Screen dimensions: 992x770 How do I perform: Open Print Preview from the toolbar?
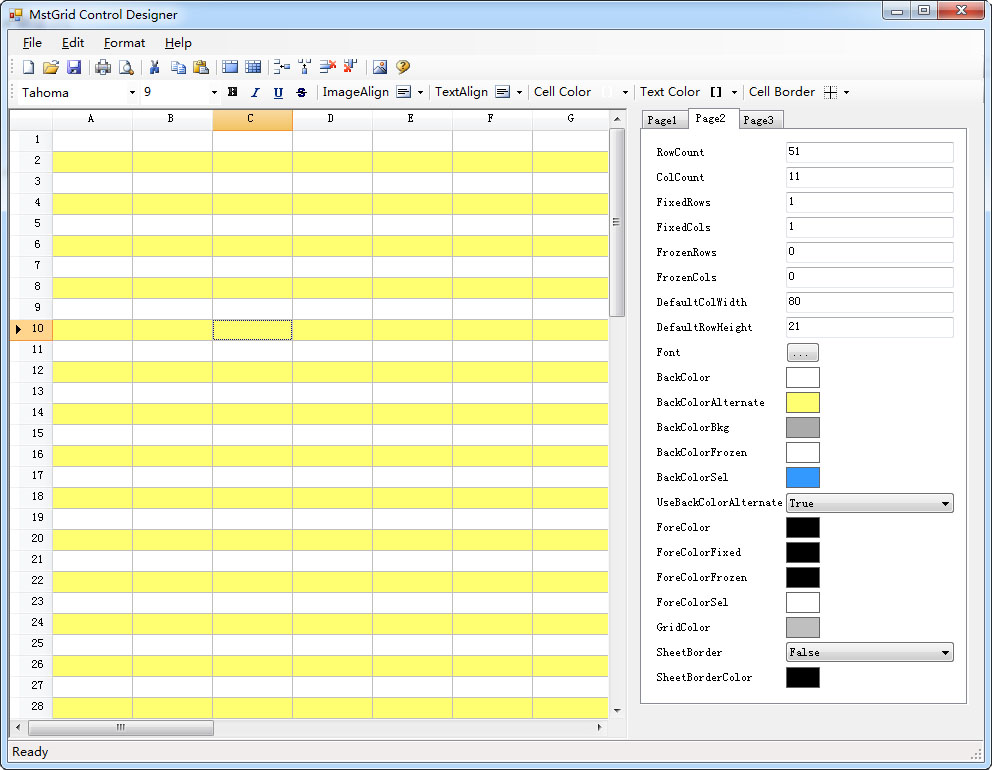click(126, 67)
